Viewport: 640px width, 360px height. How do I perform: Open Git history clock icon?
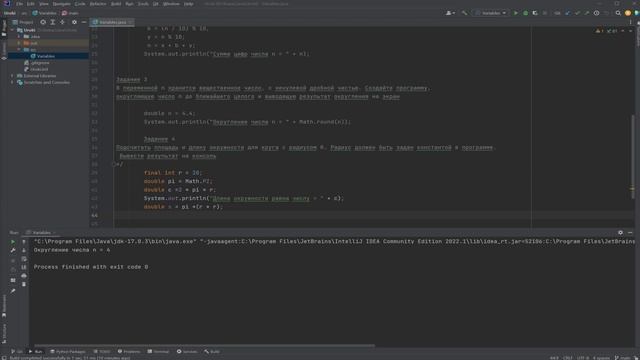[596, 13]
